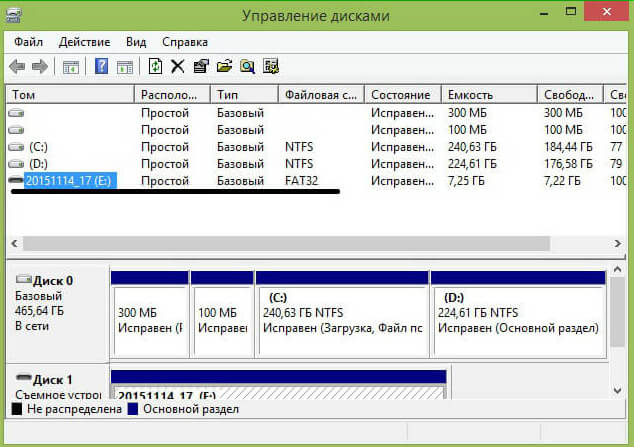This screenshot has height=447, width=634.
Task: Click the 100 МБ volume row's drive icon
Action: pos(16,130)
